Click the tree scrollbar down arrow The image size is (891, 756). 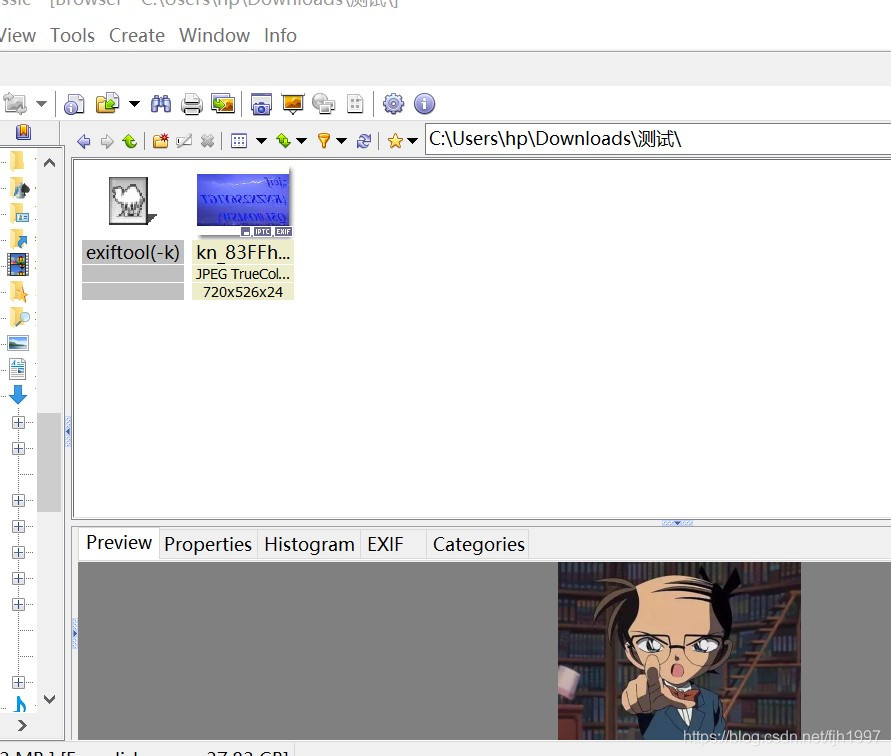[49, 699]
